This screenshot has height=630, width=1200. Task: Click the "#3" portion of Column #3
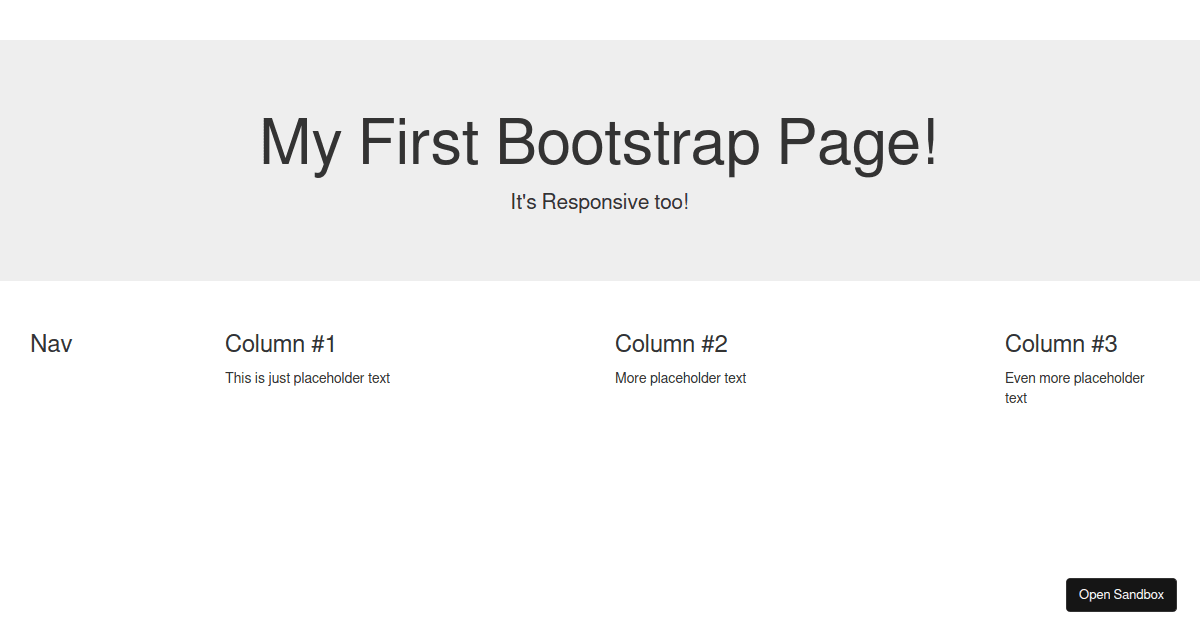point(1105,343)
